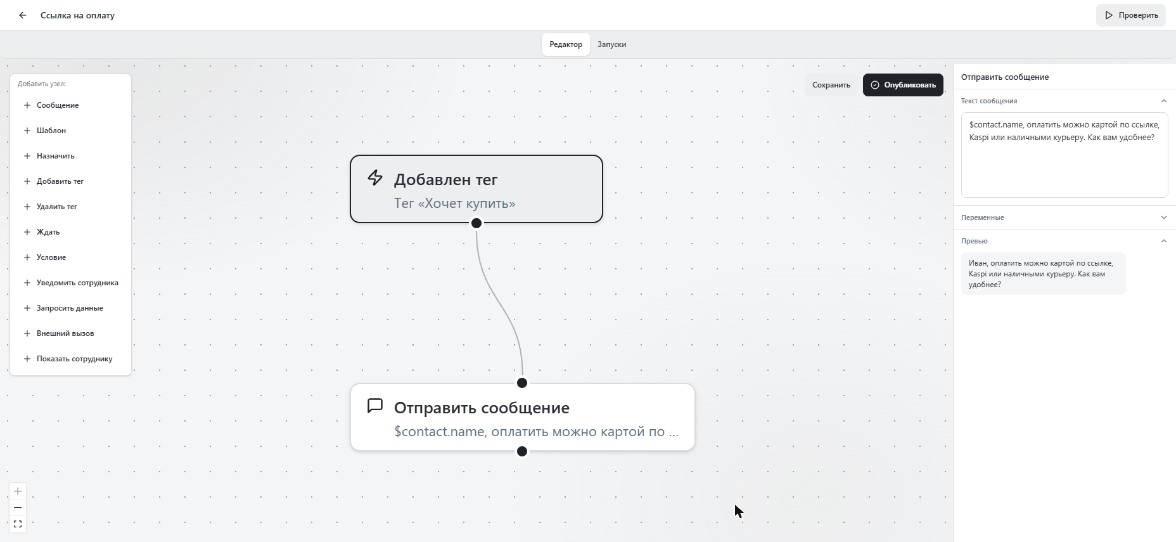Click the plus icon beside Внешний вызов
Screen dimensions: 1176x542
tap(27, 333)
